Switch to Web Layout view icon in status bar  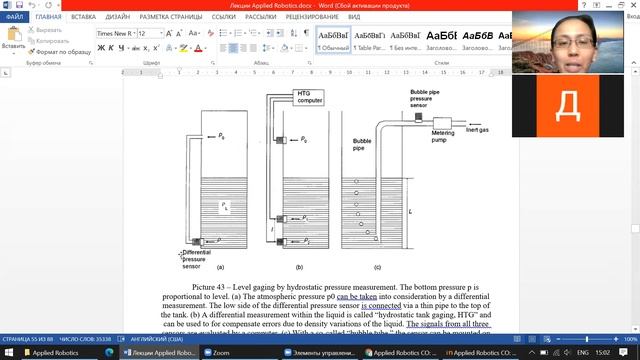[x=547, y=339]
